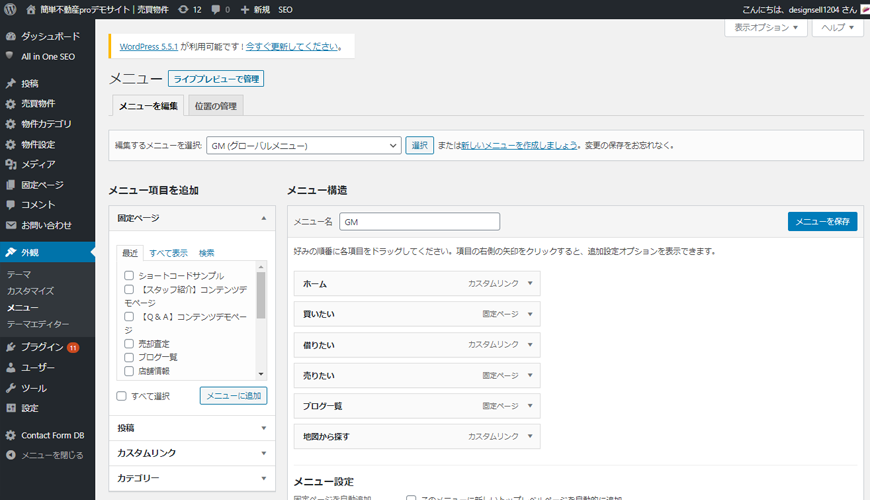Click the WordPress logo icon in admin bar

[11, 9]
